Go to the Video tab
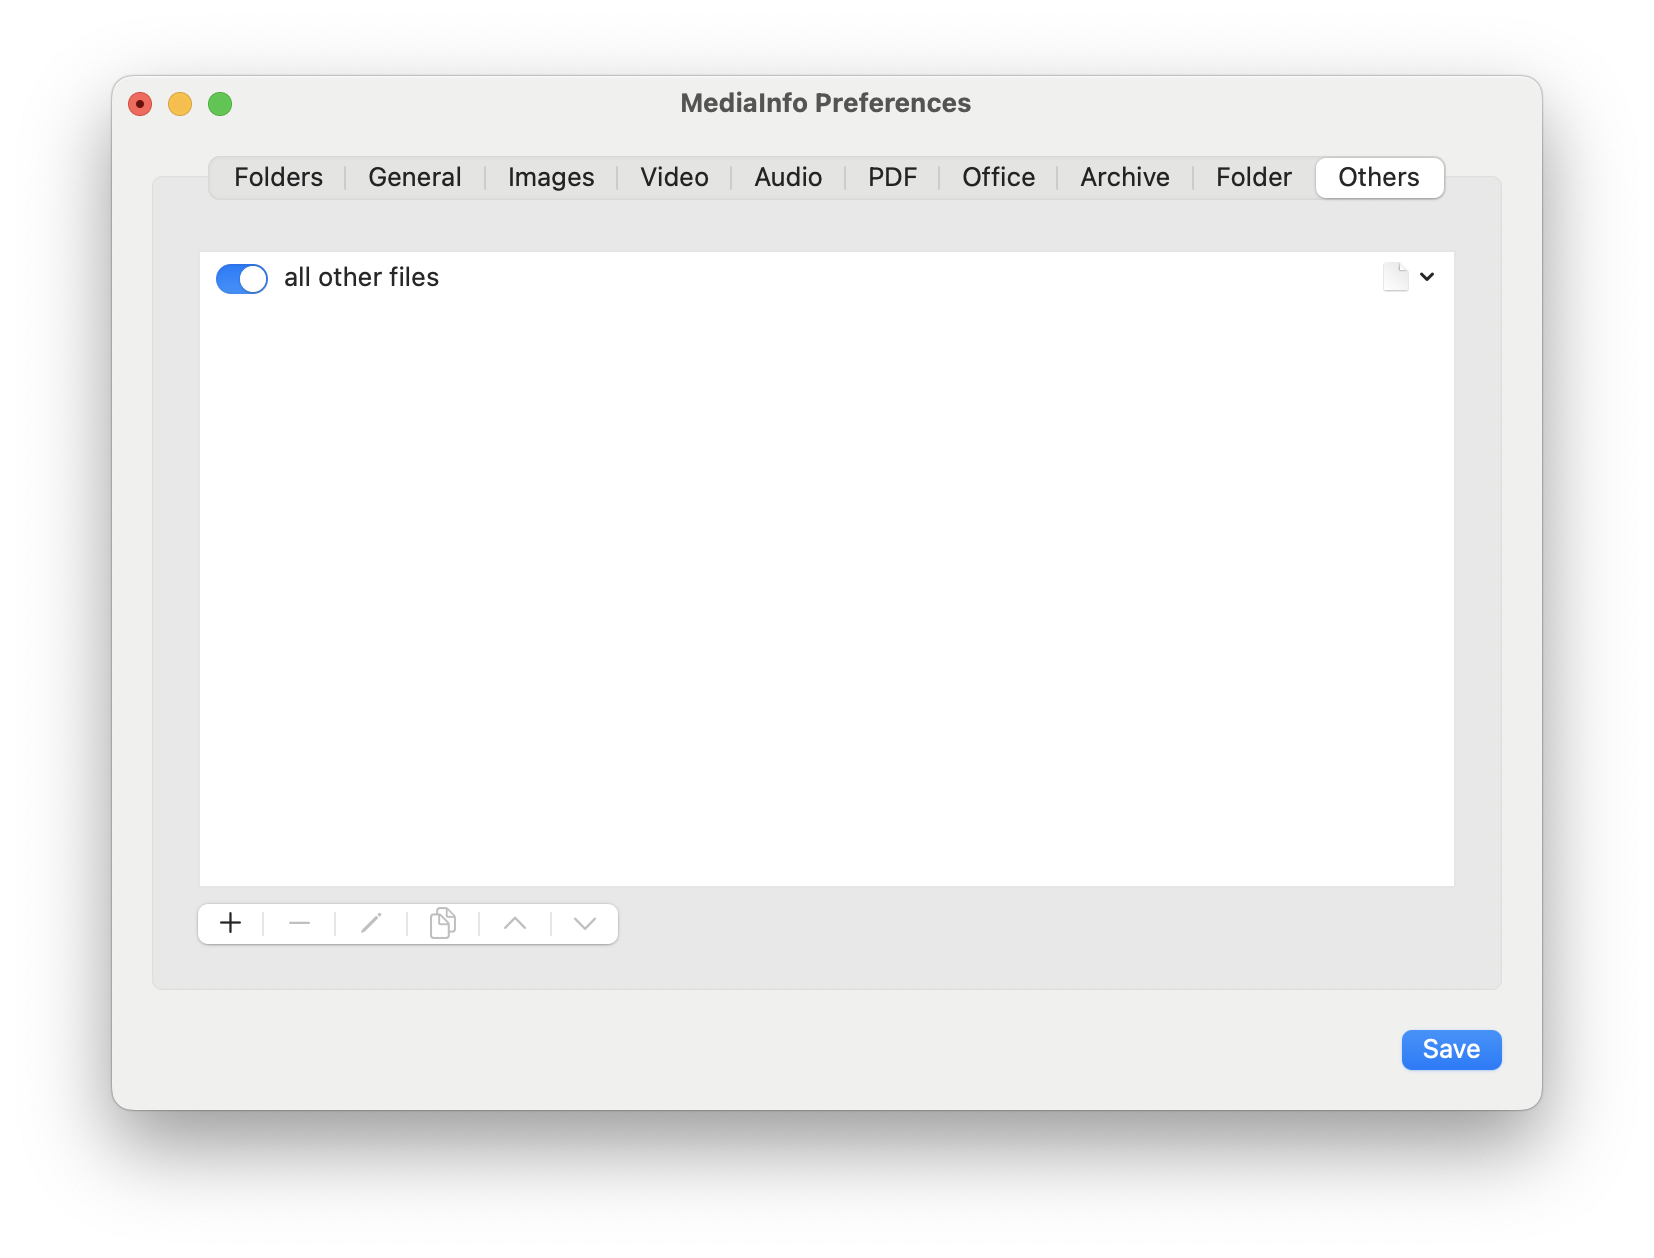 point(675,177)
